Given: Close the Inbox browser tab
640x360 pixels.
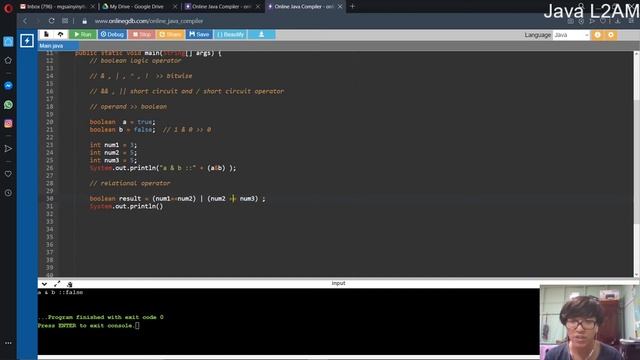Looking at the screenshot, I should coord(92,7).
